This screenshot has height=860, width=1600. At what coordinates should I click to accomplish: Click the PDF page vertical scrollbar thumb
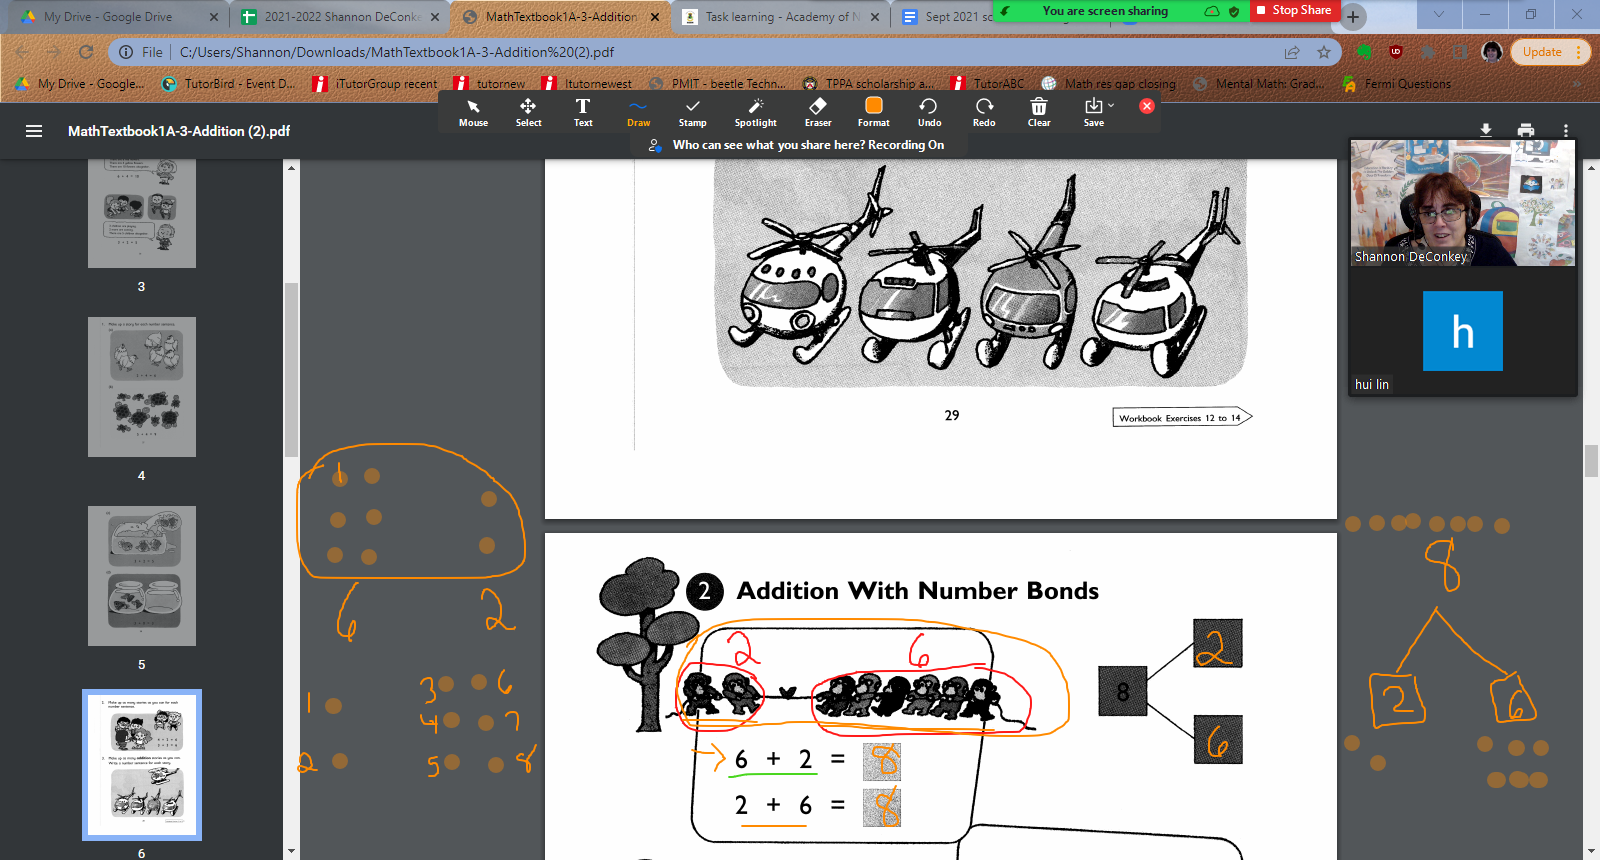pos(1591,461)
